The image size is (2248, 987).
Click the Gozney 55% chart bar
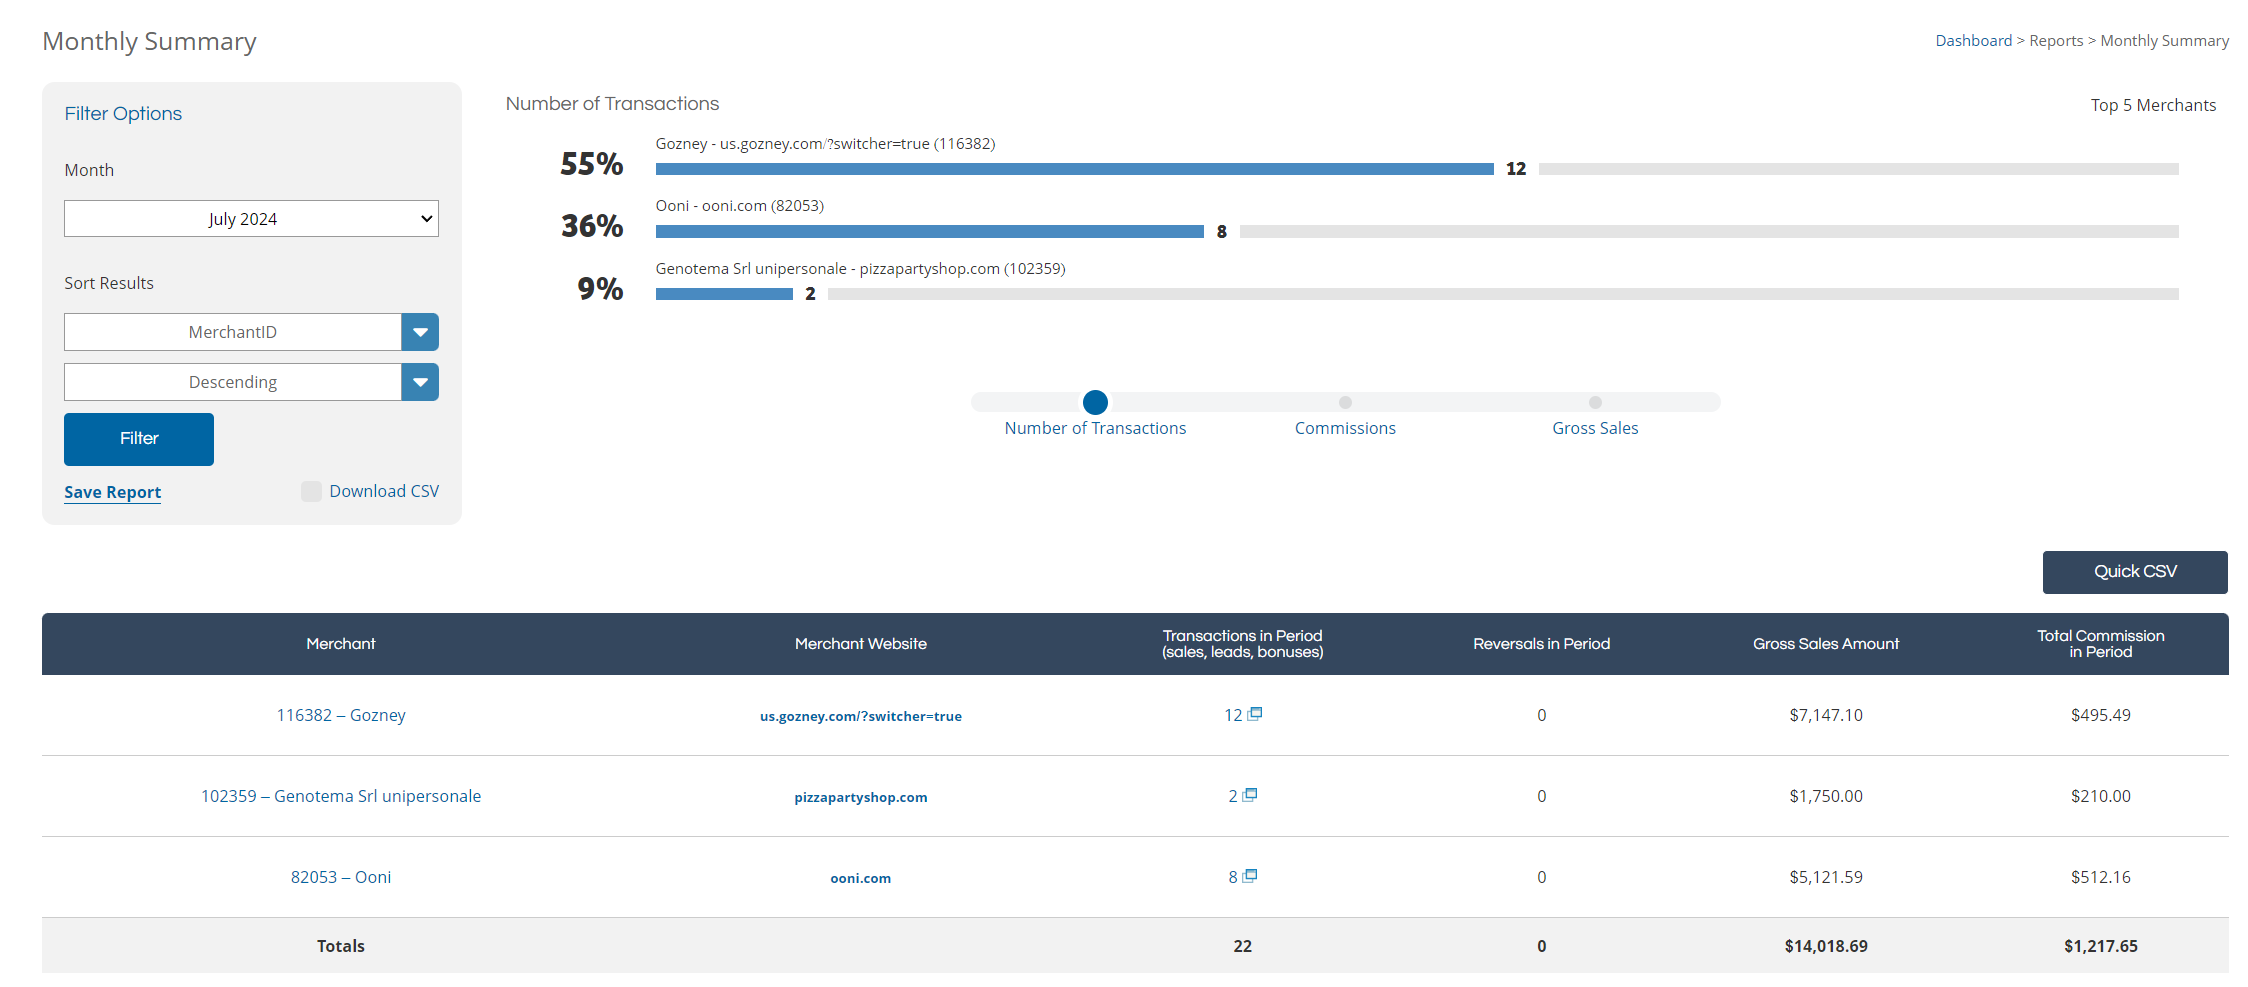pyautogui.click(x=1074, y=169)
